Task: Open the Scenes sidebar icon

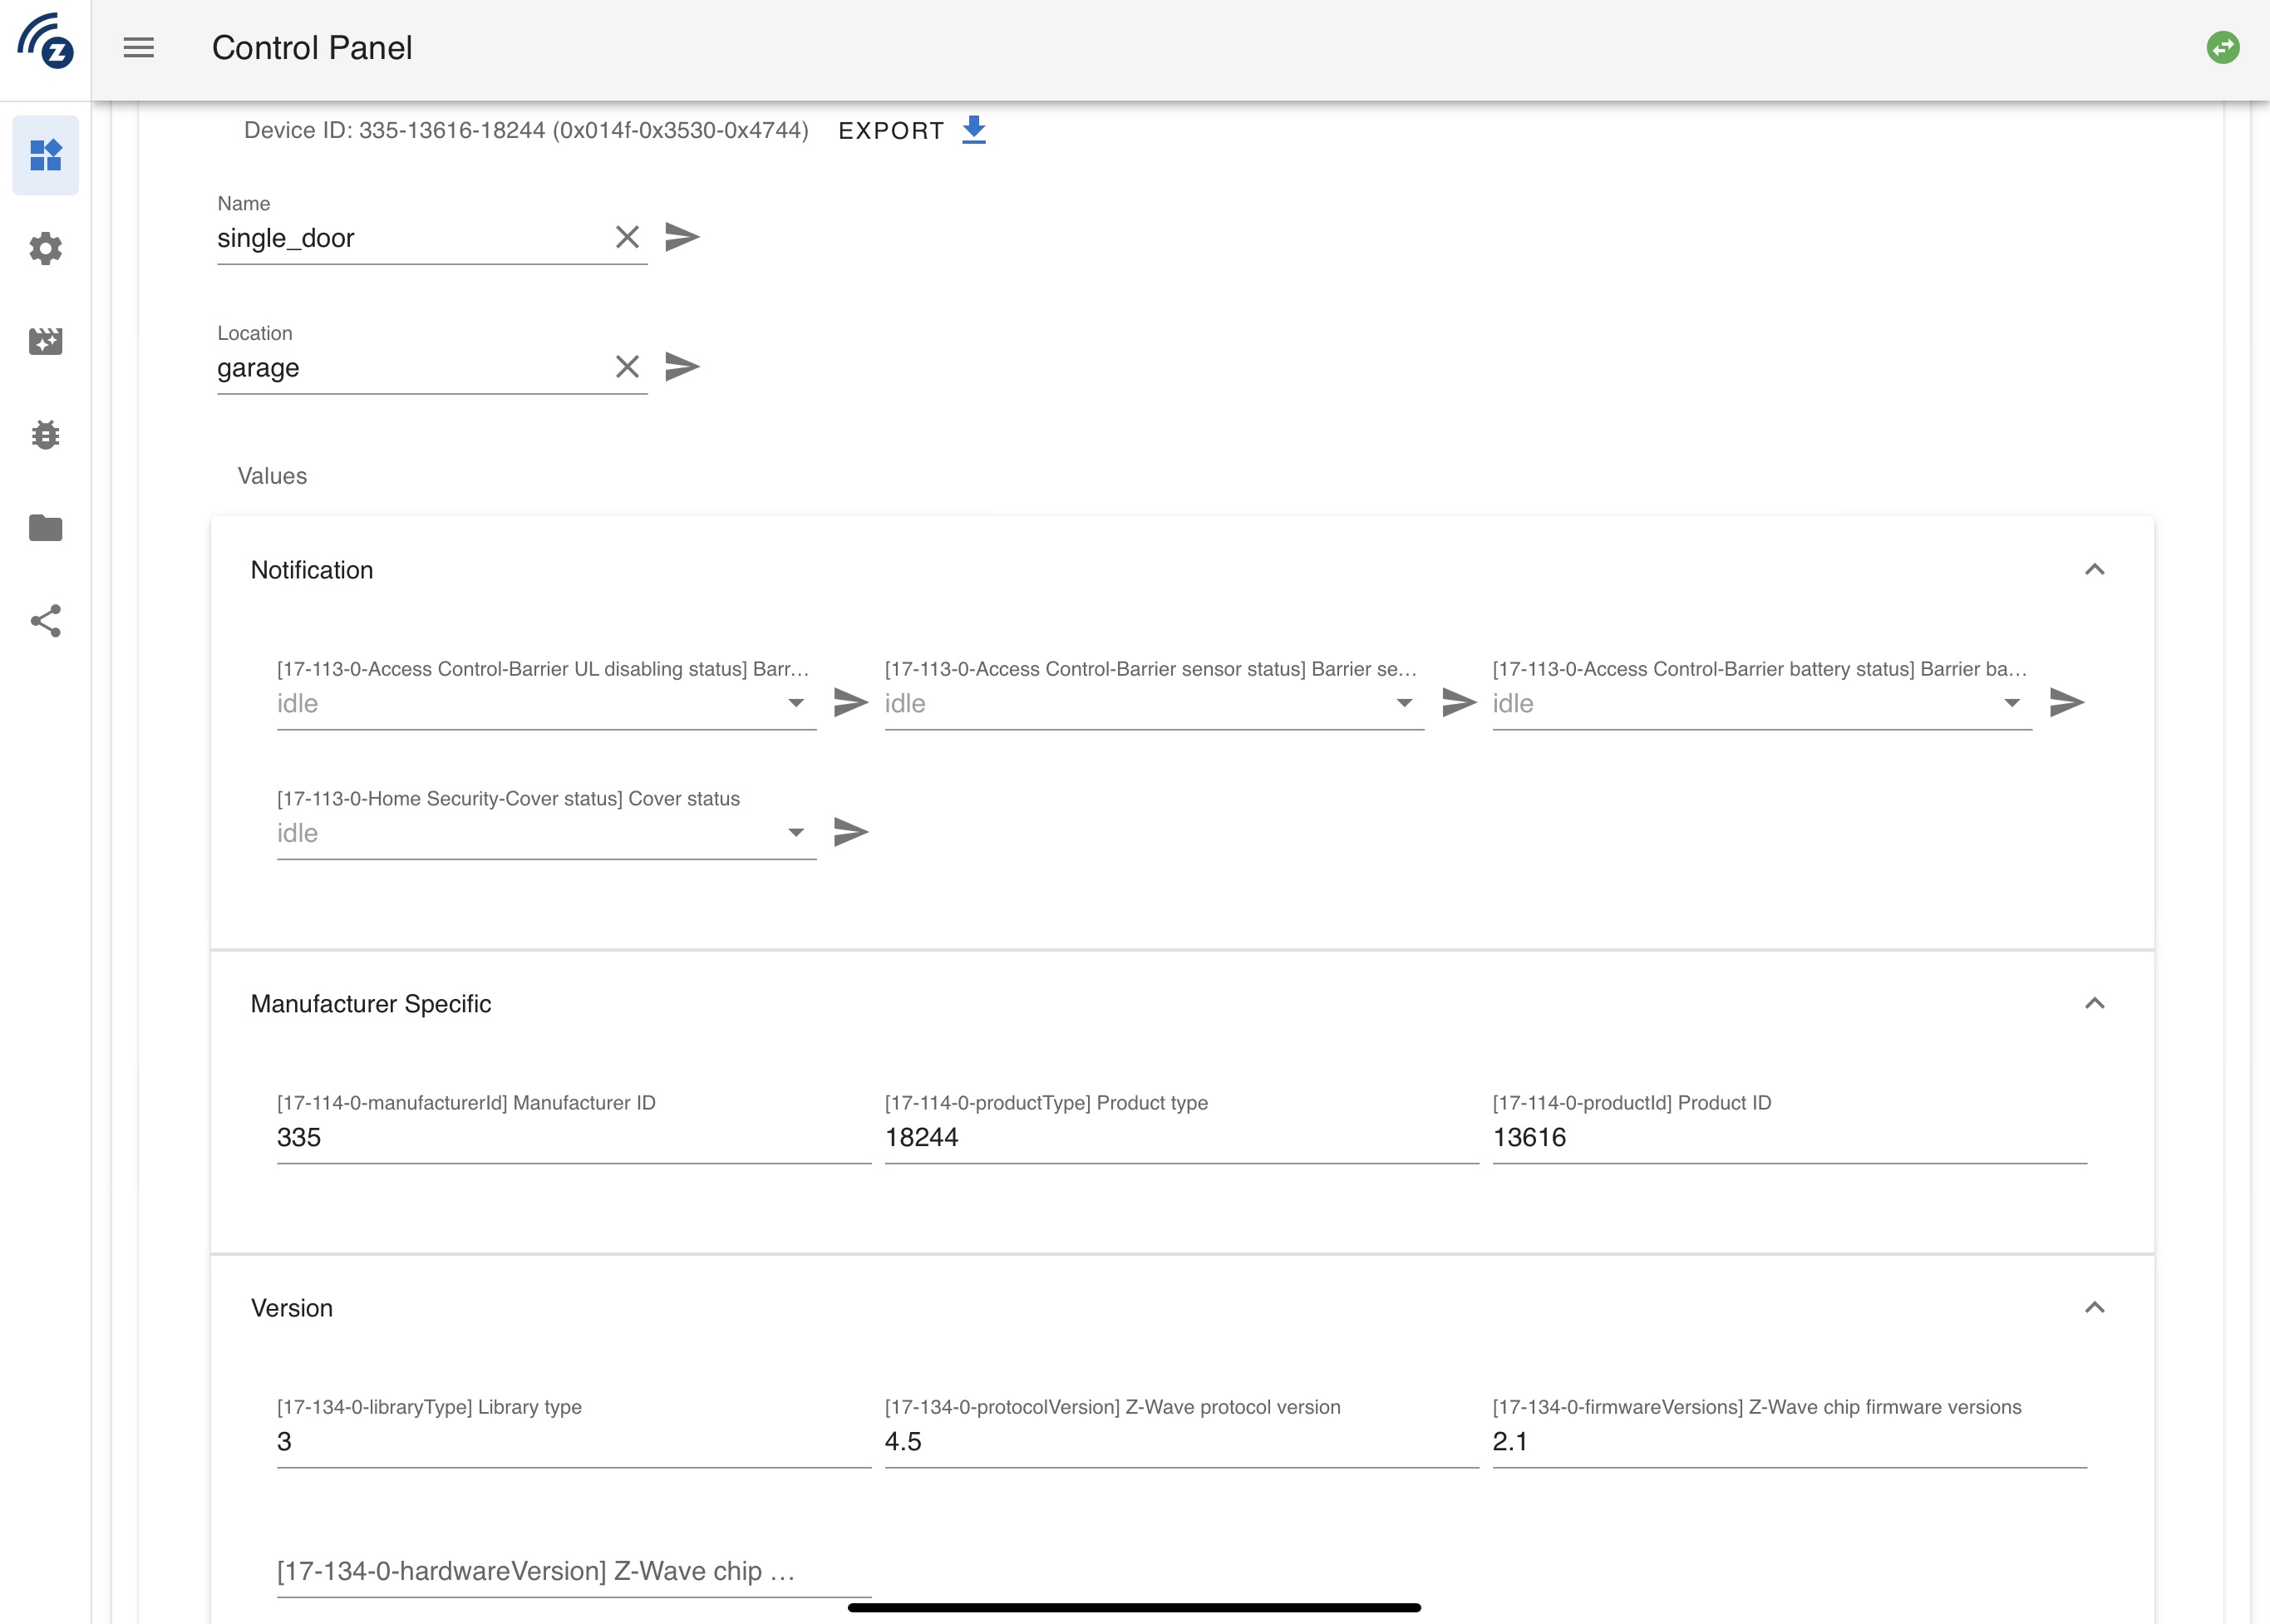Action: 45,341
